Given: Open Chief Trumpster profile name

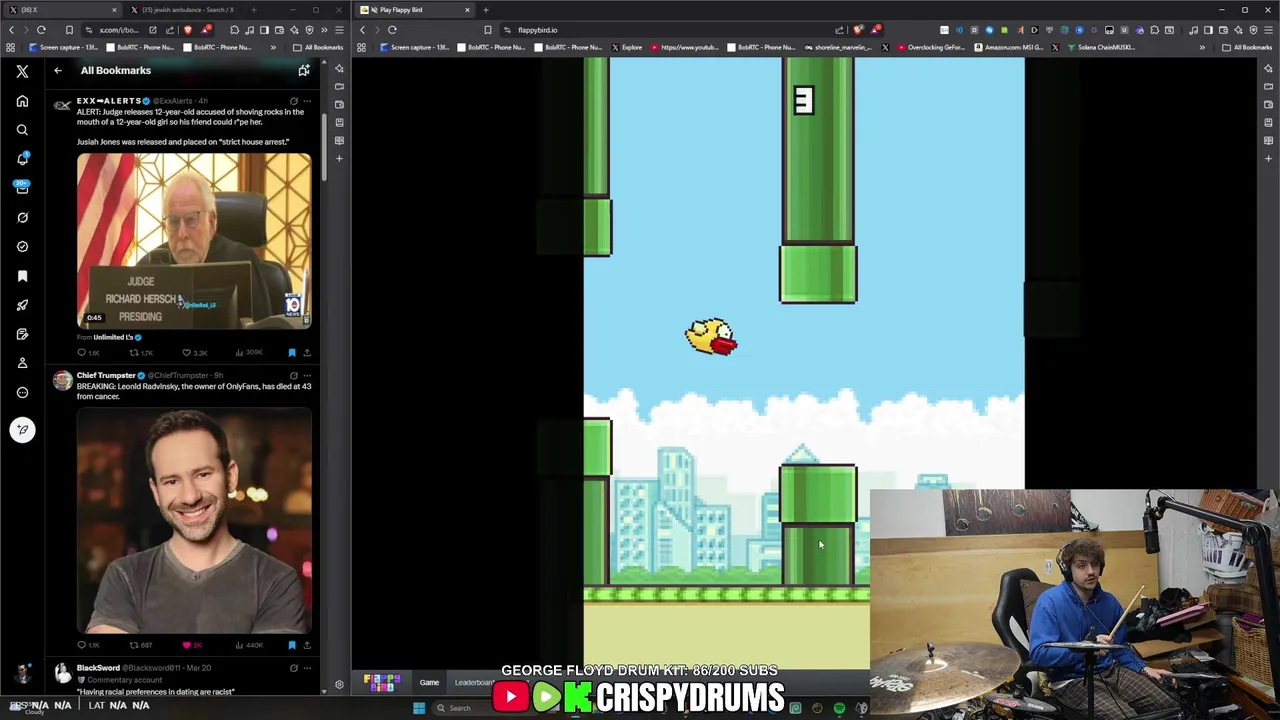Looking at the screenshot, I should [106, 375].
